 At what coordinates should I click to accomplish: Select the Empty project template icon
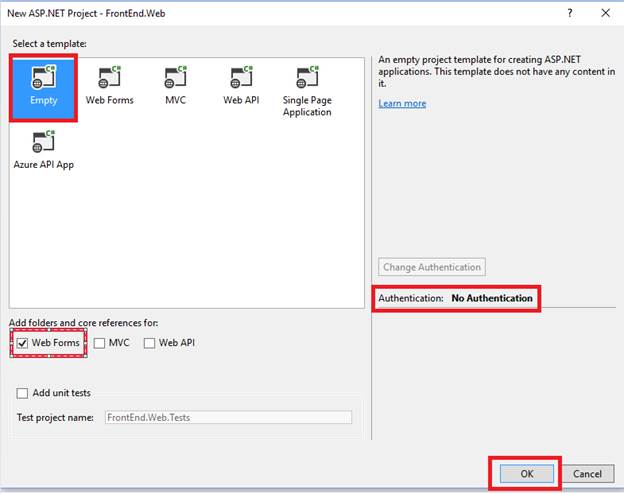click(43, 87)
